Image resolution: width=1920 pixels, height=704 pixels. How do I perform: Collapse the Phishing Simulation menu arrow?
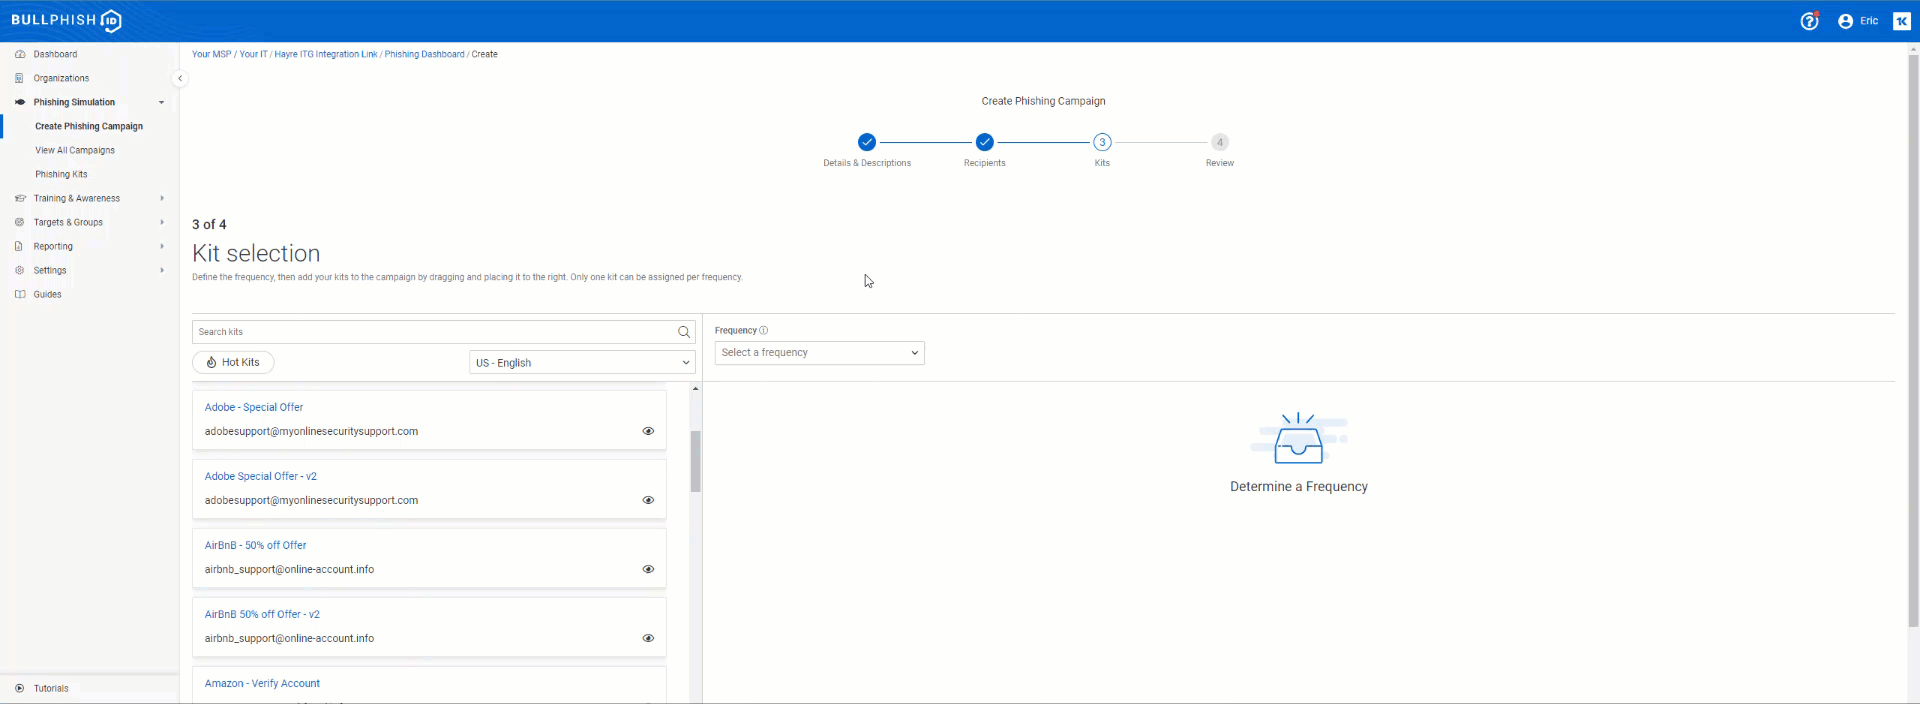pos(161,102)
